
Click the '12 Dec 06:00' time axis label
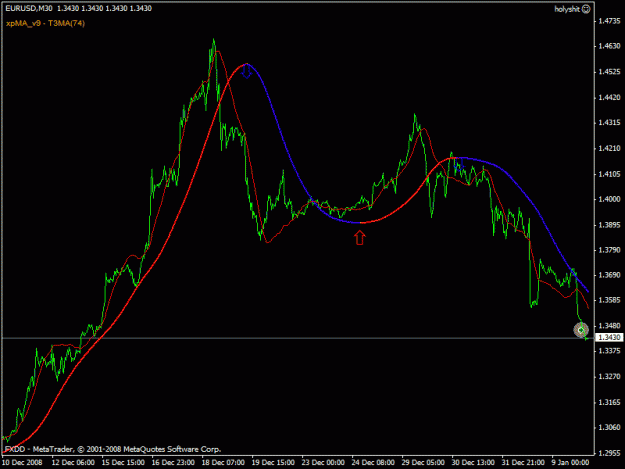[x=73, y=463]
